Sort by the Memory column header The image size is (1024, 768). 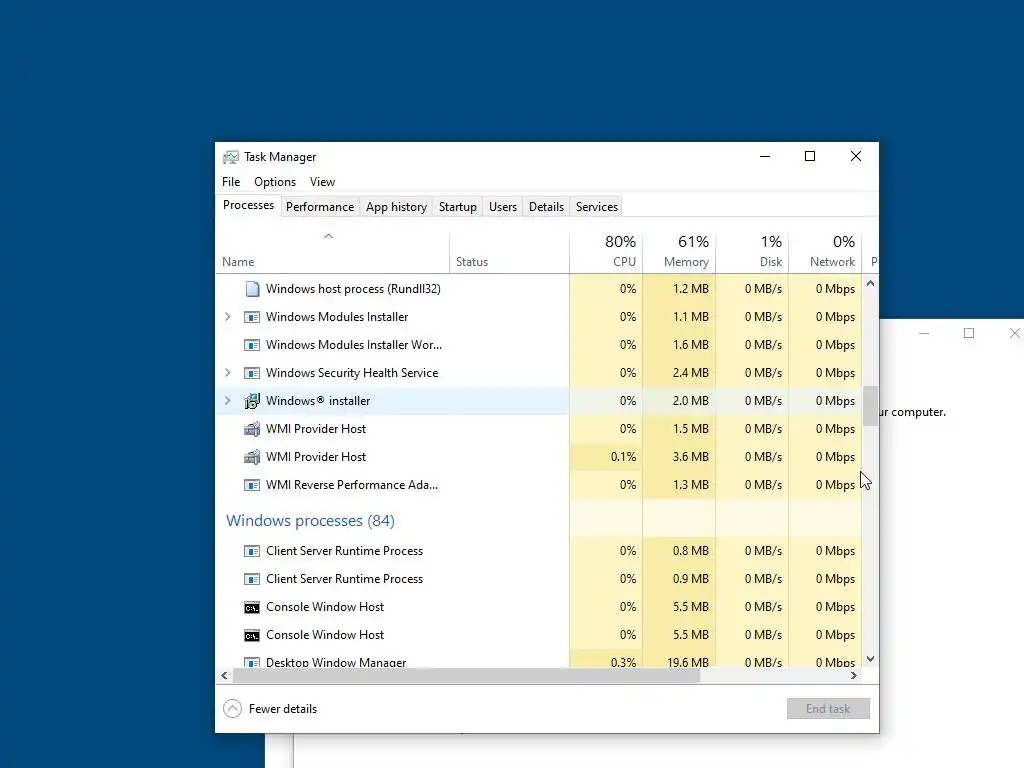click(x=679, y=251)
